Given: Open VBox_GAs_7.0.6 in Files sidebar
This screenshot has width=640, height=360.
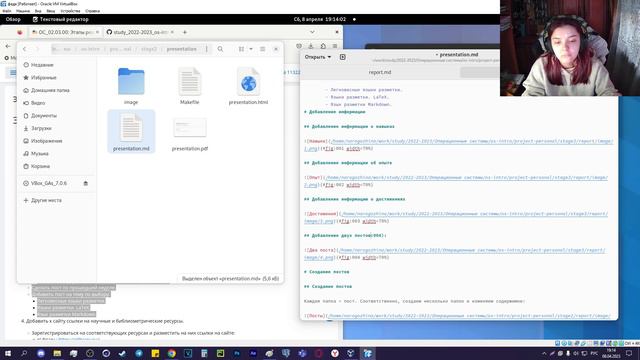Looking at the screenshot, I should click(48, 183).
